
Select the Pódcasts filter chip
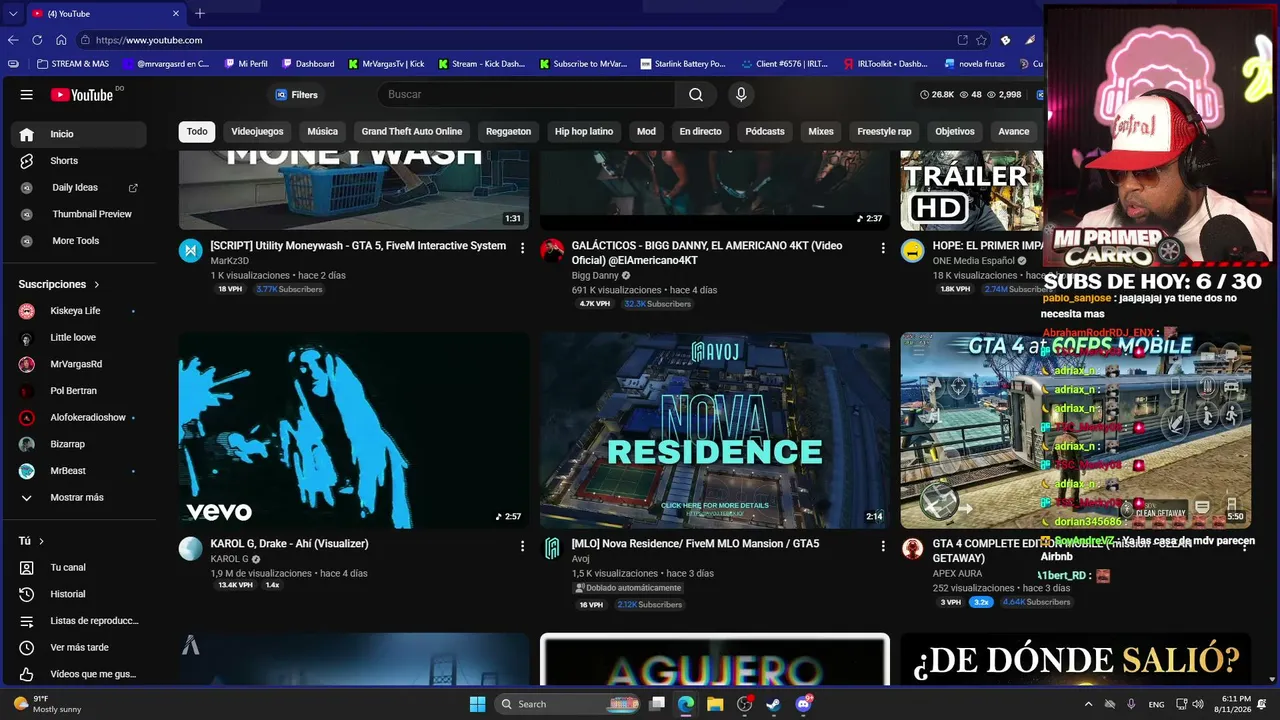click(765, 131)
